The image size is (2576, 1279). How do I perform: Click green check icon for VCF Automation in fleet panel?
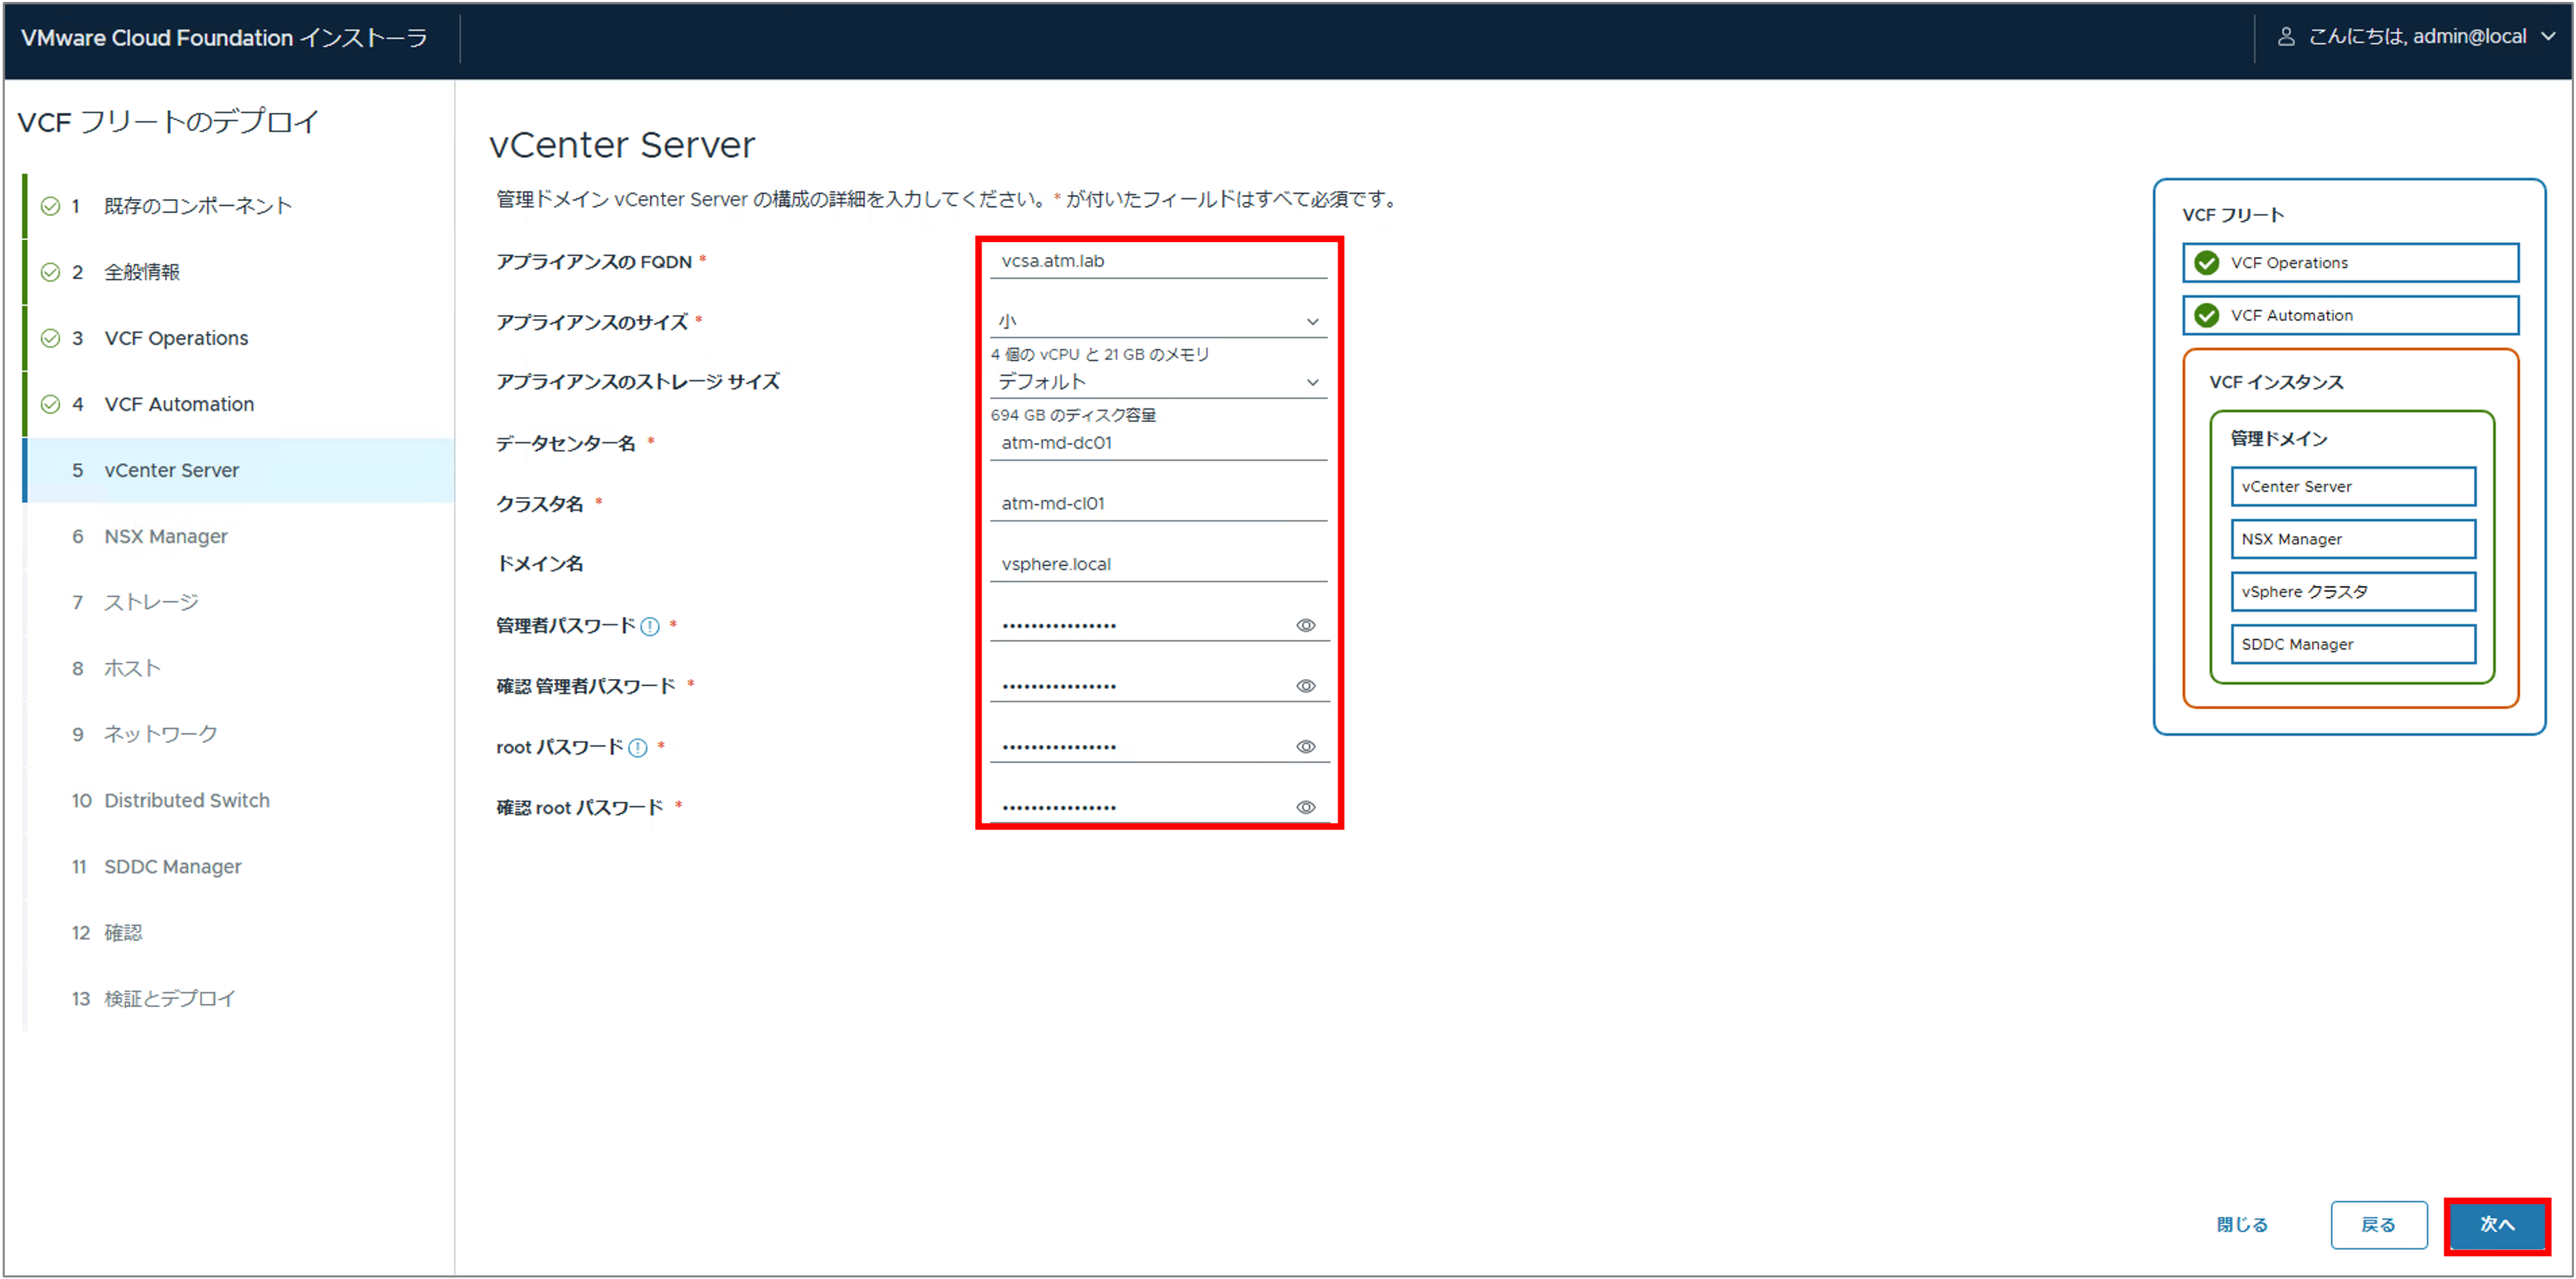2206,316
